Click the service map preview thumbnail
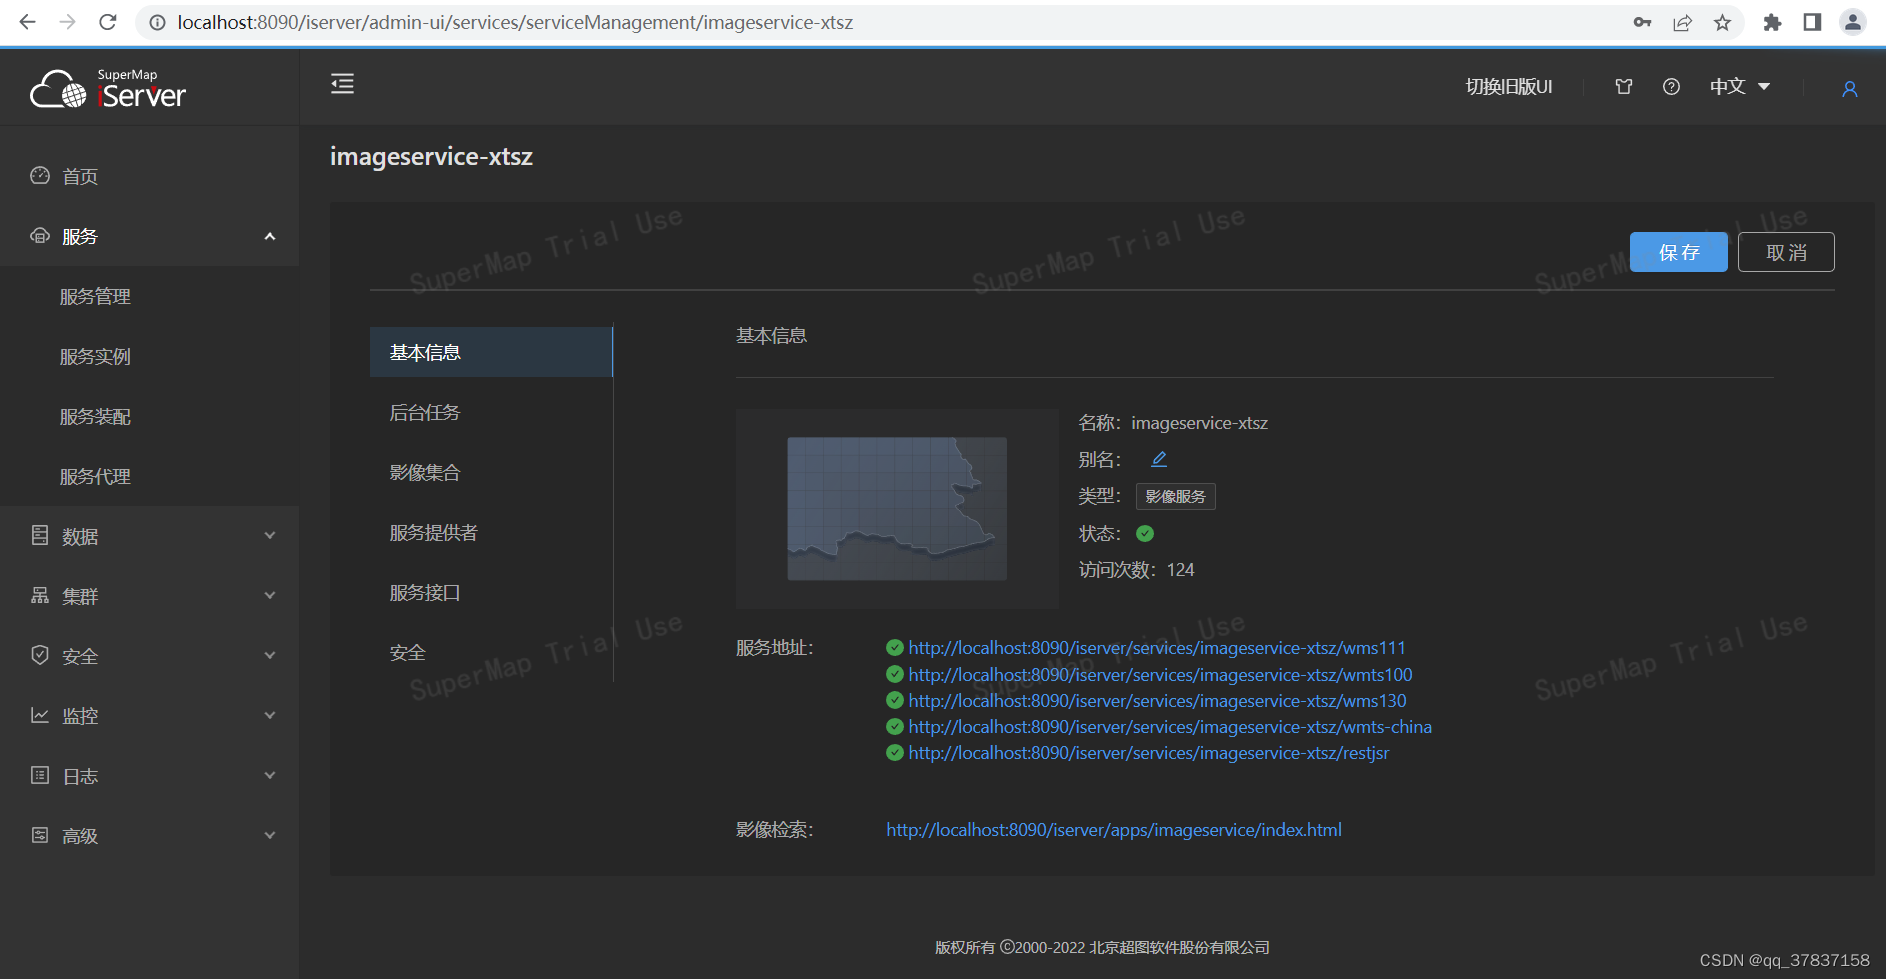The image size is (1886, 979). pyautogui.click(x=897, y=508)
